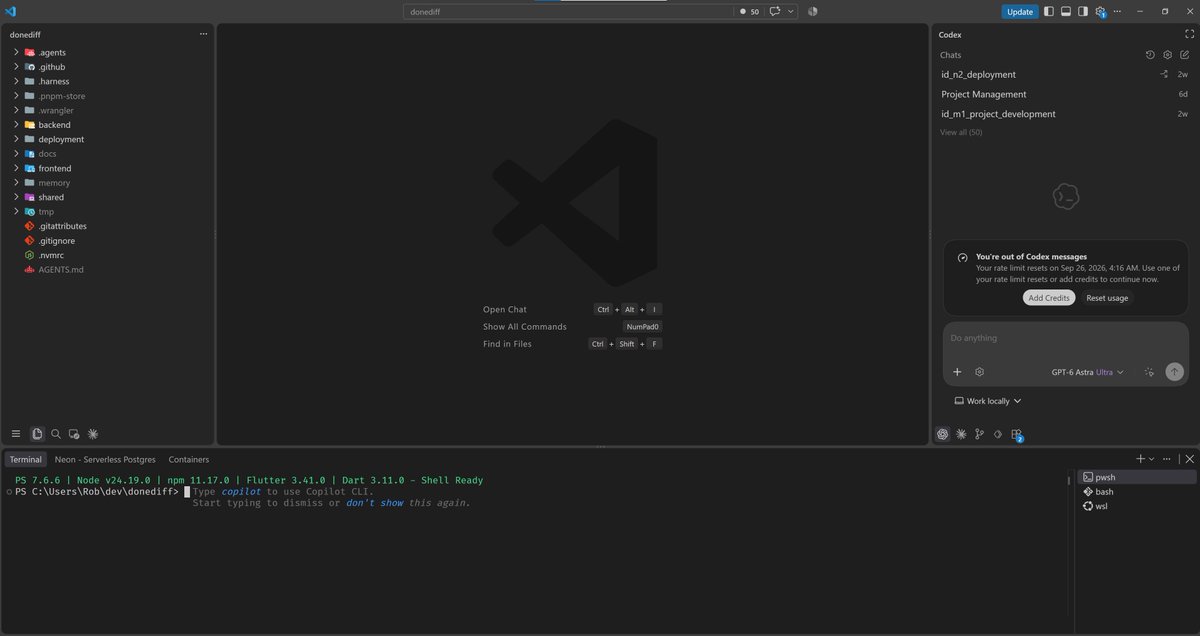Click the 'don't show' link in terminal
The width and height of the screenshot is (1200, 636).
tap(375, 503)
